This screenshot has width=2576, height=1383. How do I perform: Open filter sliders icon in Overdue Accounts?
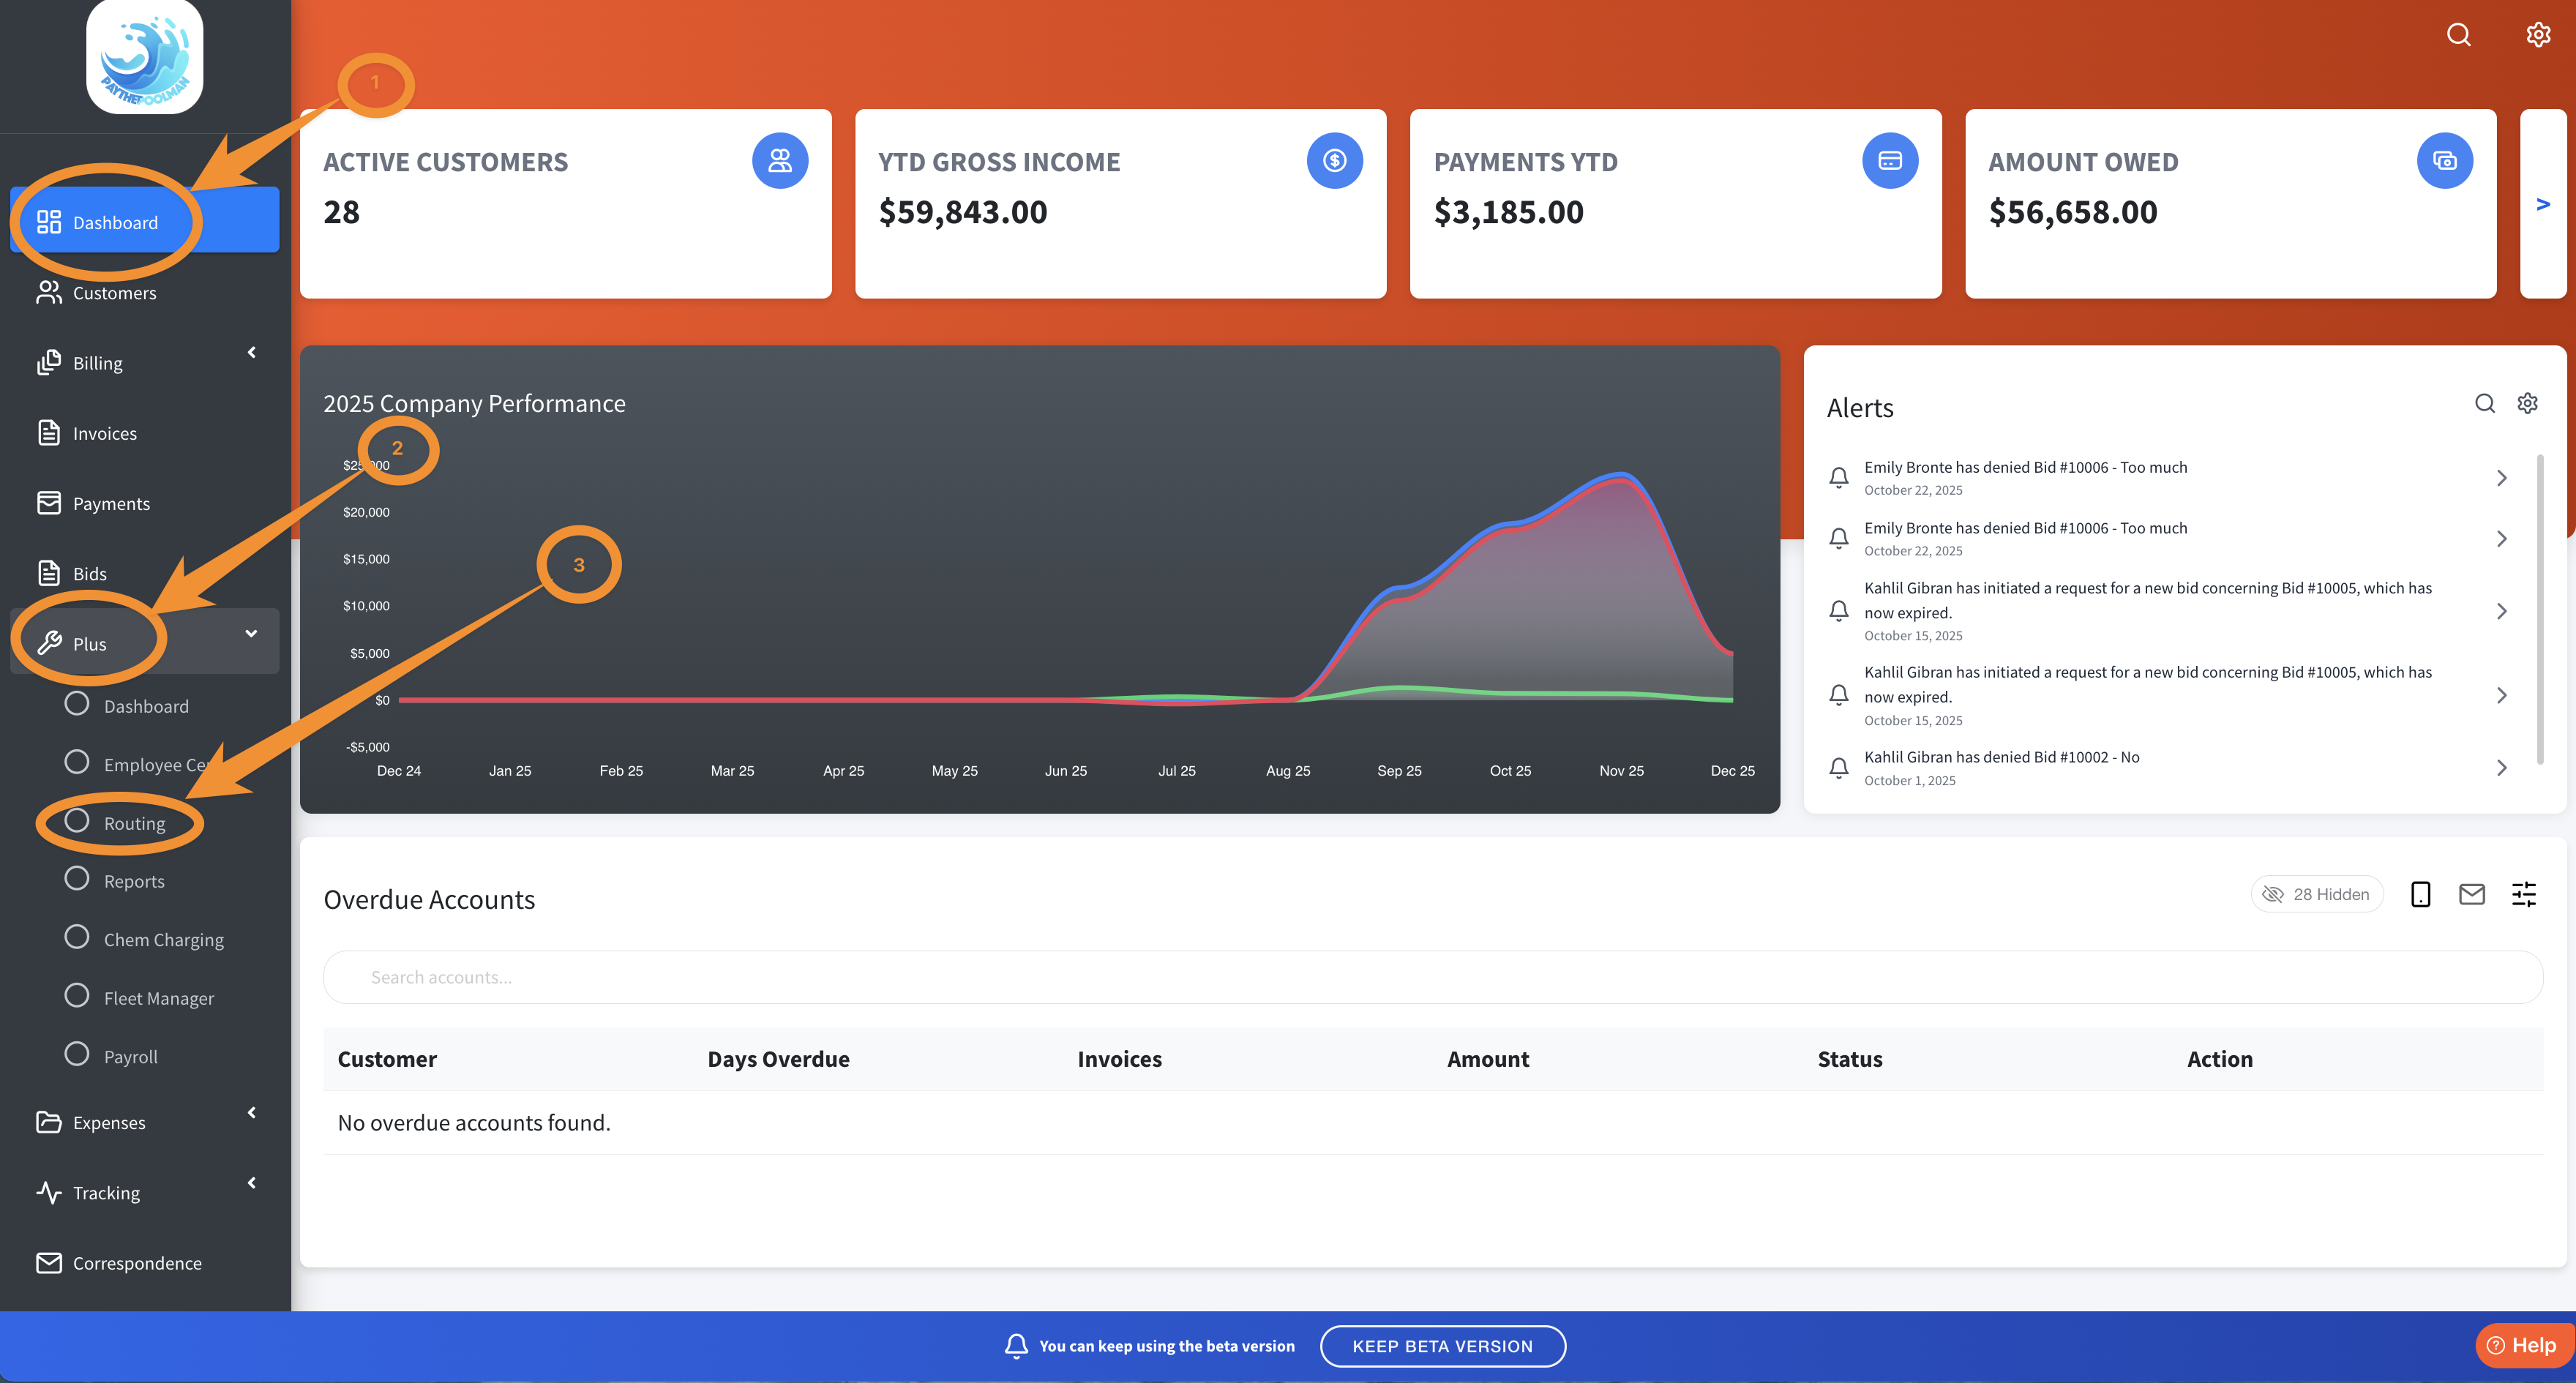tap(2523, 894)
